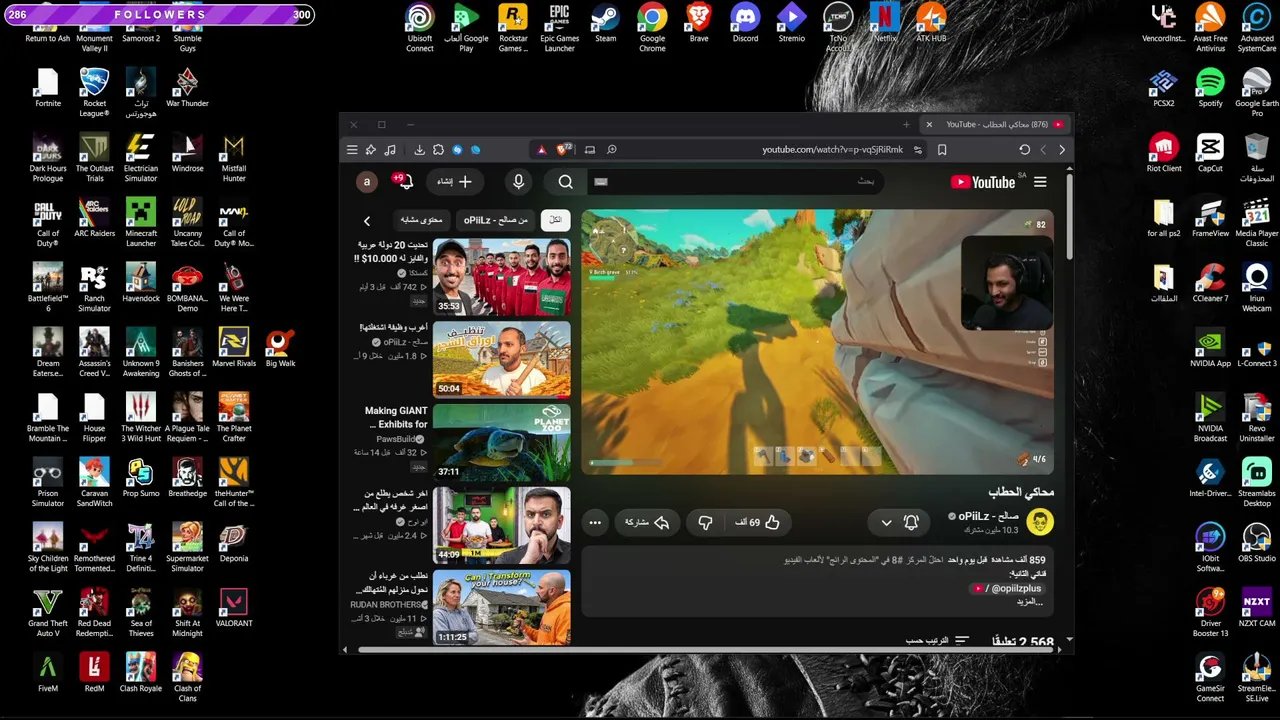Open the Epic Games Launcher icon
The width and height of the screenshot is (1280, 720).
tap(559, 28)
